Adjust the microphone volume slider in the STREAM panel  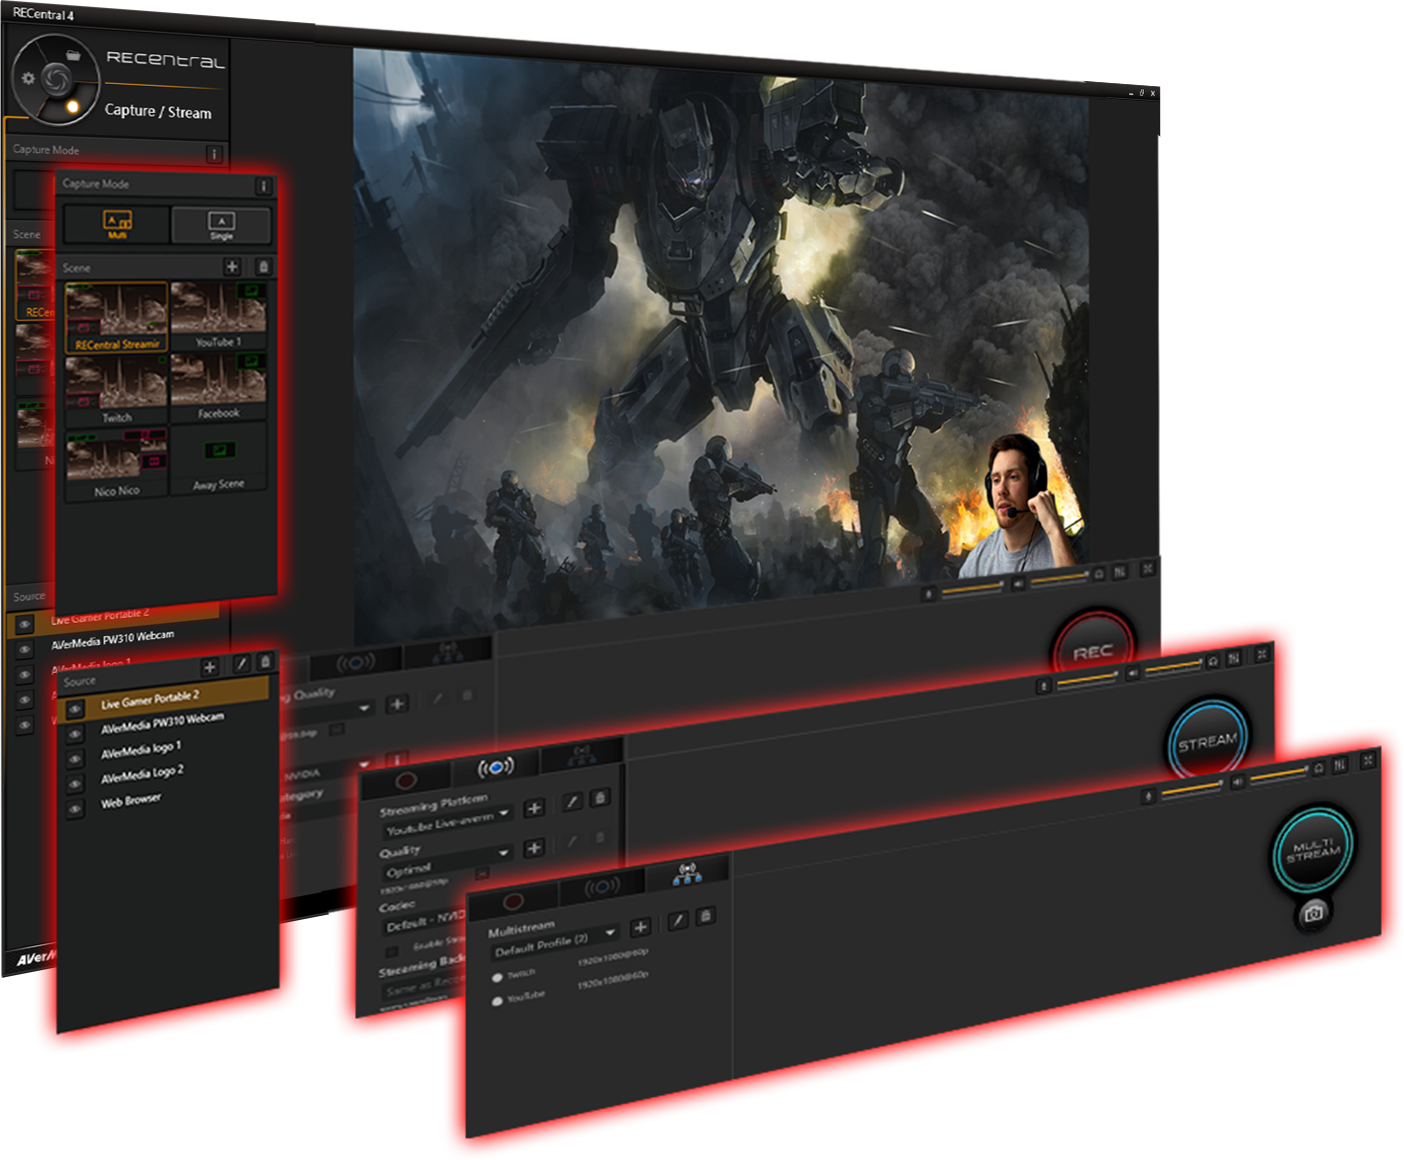(1087, 680)
